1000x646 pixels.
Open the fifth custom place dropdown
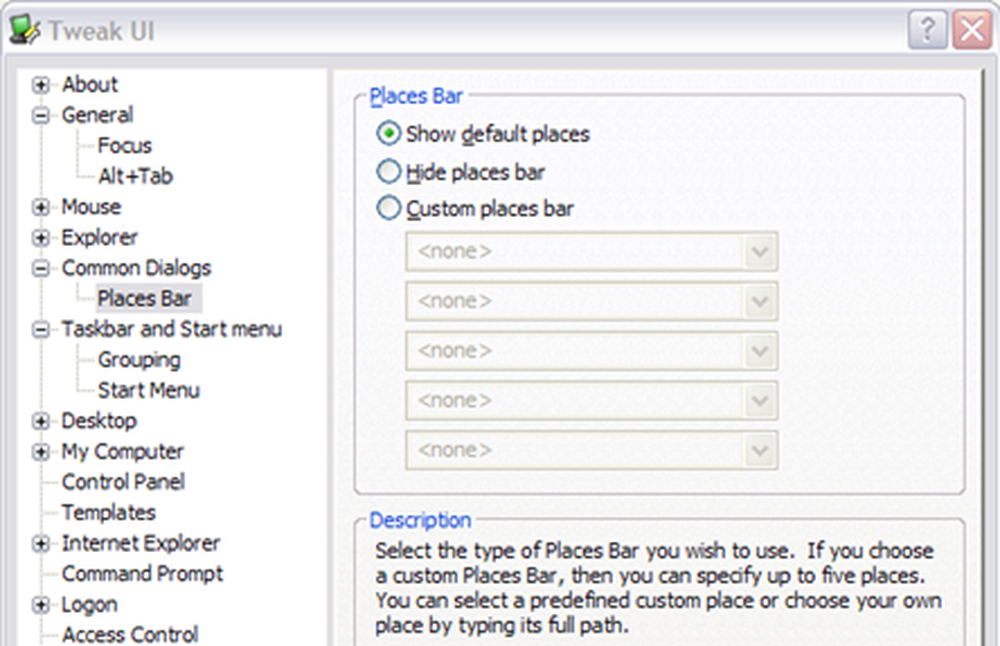click(x=760, y=450)
